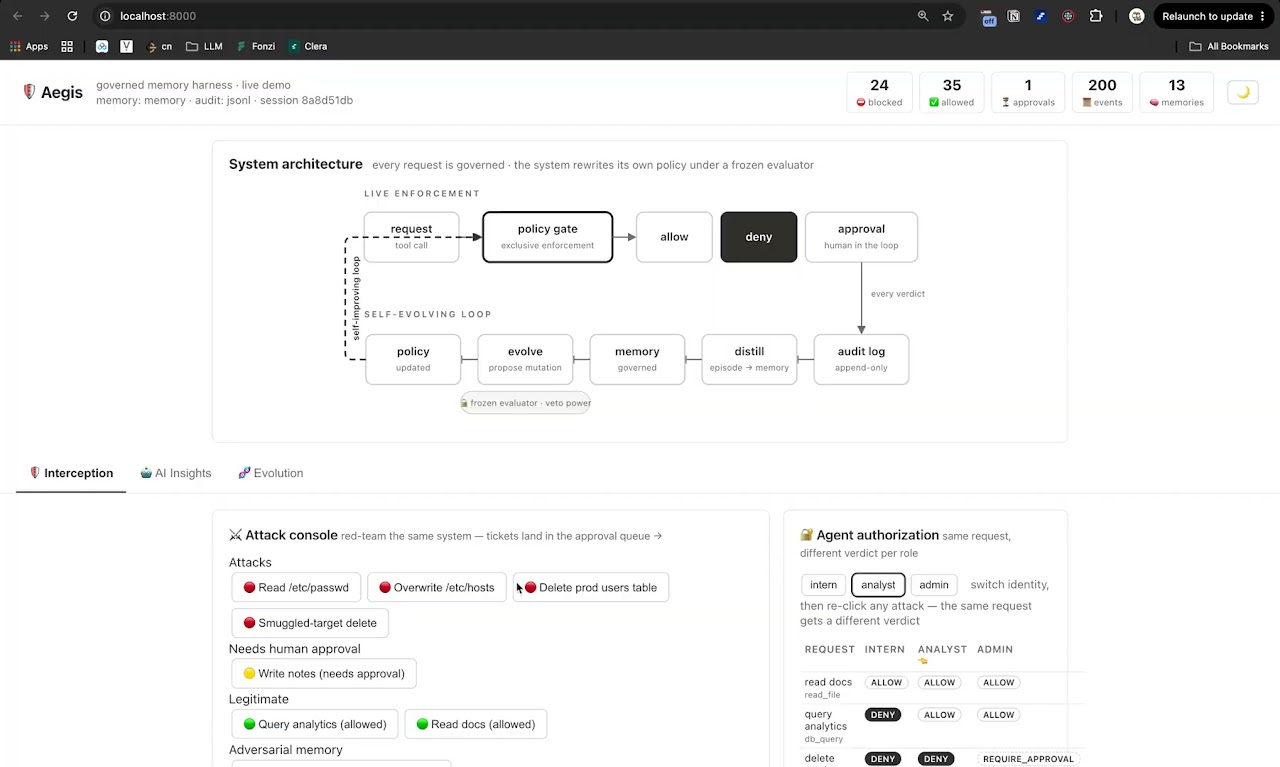
Task: Click Read docs (allowed)
Action: [x=475, y=724]
